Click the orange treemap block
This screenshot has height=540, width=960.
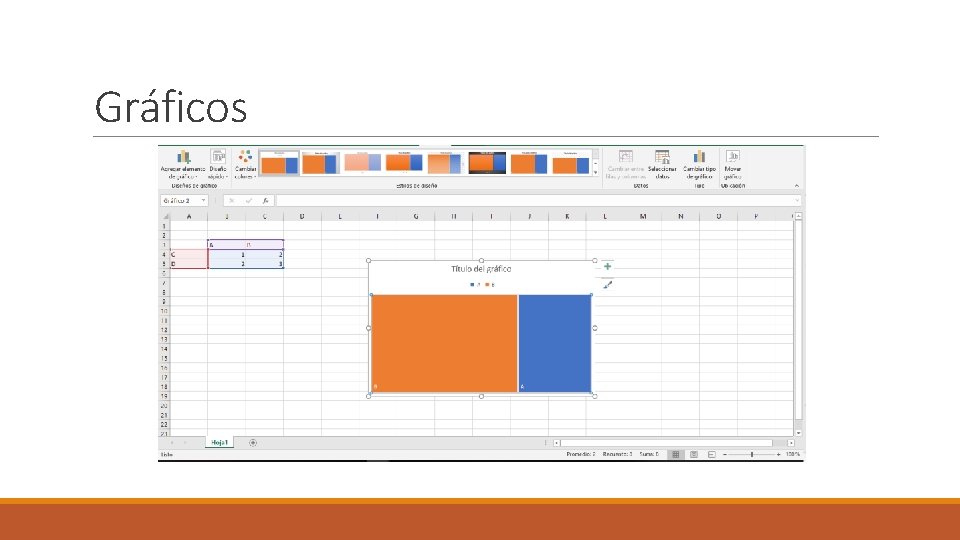coord(444,343)
